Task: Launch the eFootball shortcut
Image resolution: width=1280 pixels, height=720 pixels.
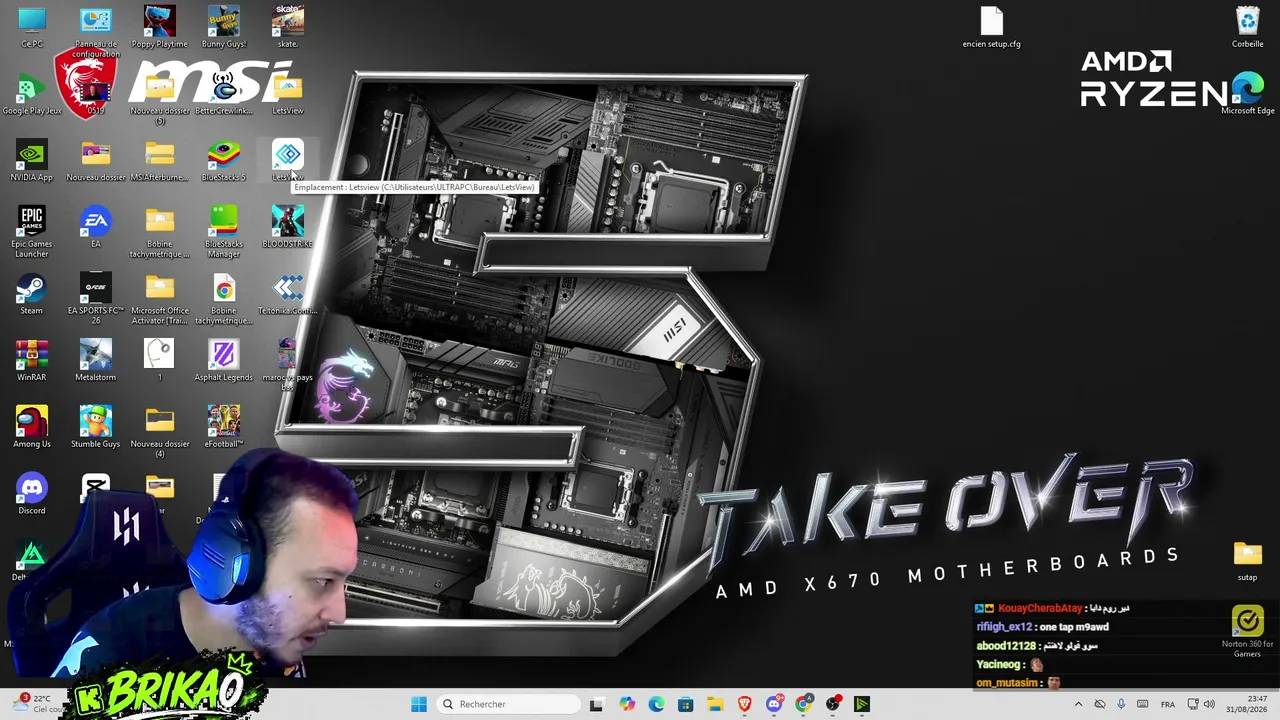Action: [224, 427]
